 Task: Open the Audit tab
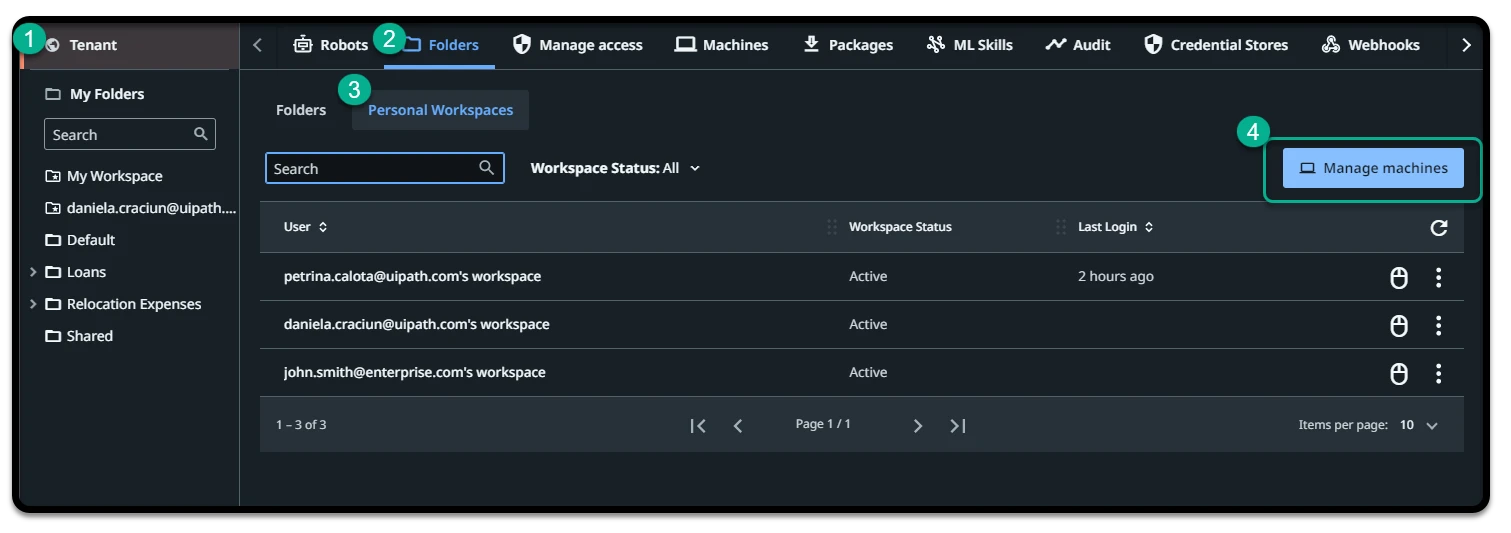click(x=1078, y=45)
